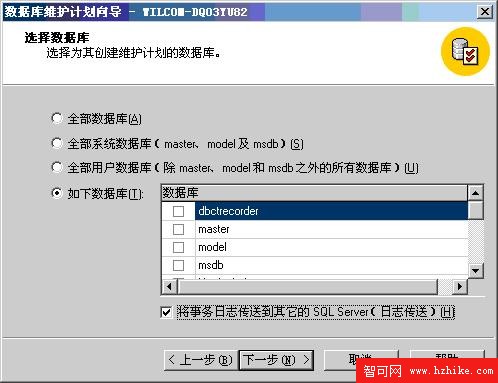The width and height of the screenshot is (498, 383).
Task: Click the vertical scrollbar thumb
Action: pyautogui.click(x=476, y=210)
